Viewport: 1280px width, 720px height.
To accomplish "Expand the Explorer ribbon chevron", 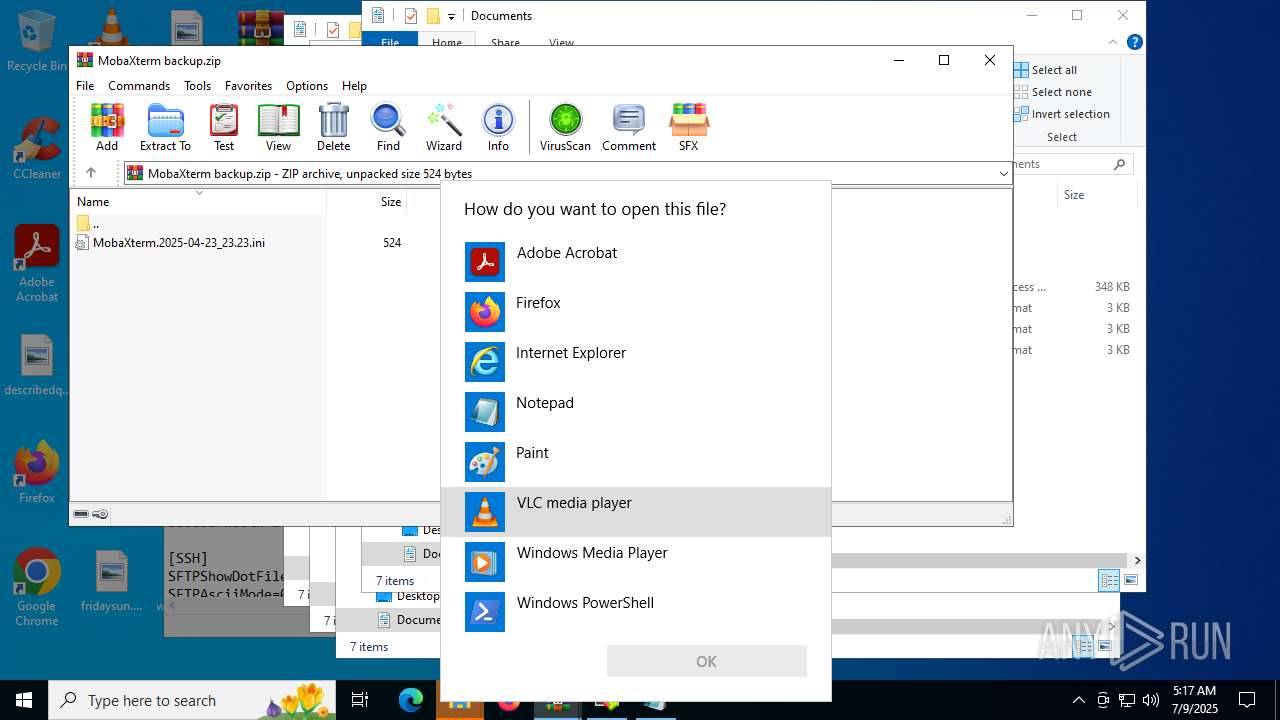I will pos(1113,43).
